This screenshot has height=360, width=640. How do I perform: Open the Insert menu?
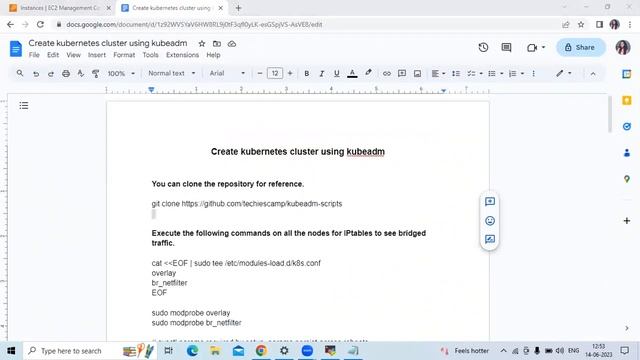coord(97,55)
